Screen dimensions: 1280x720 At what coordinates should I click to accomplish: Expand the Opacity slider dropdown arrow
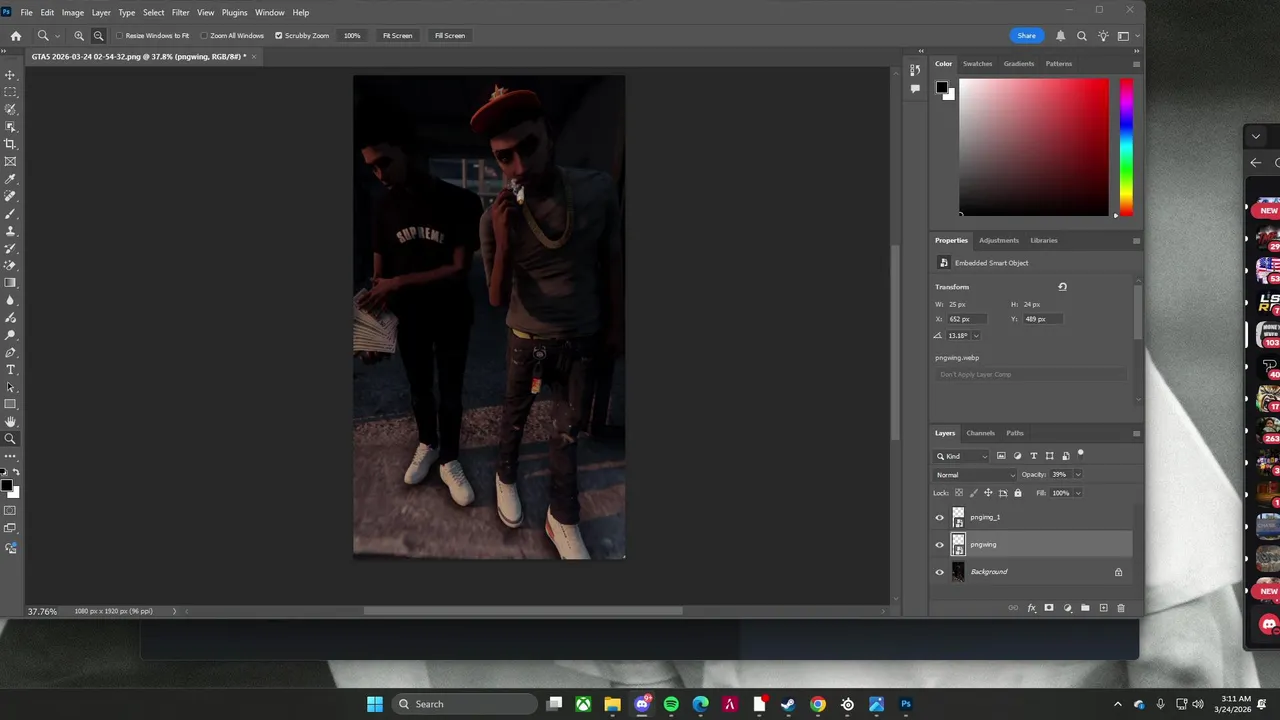[1077, 475]
